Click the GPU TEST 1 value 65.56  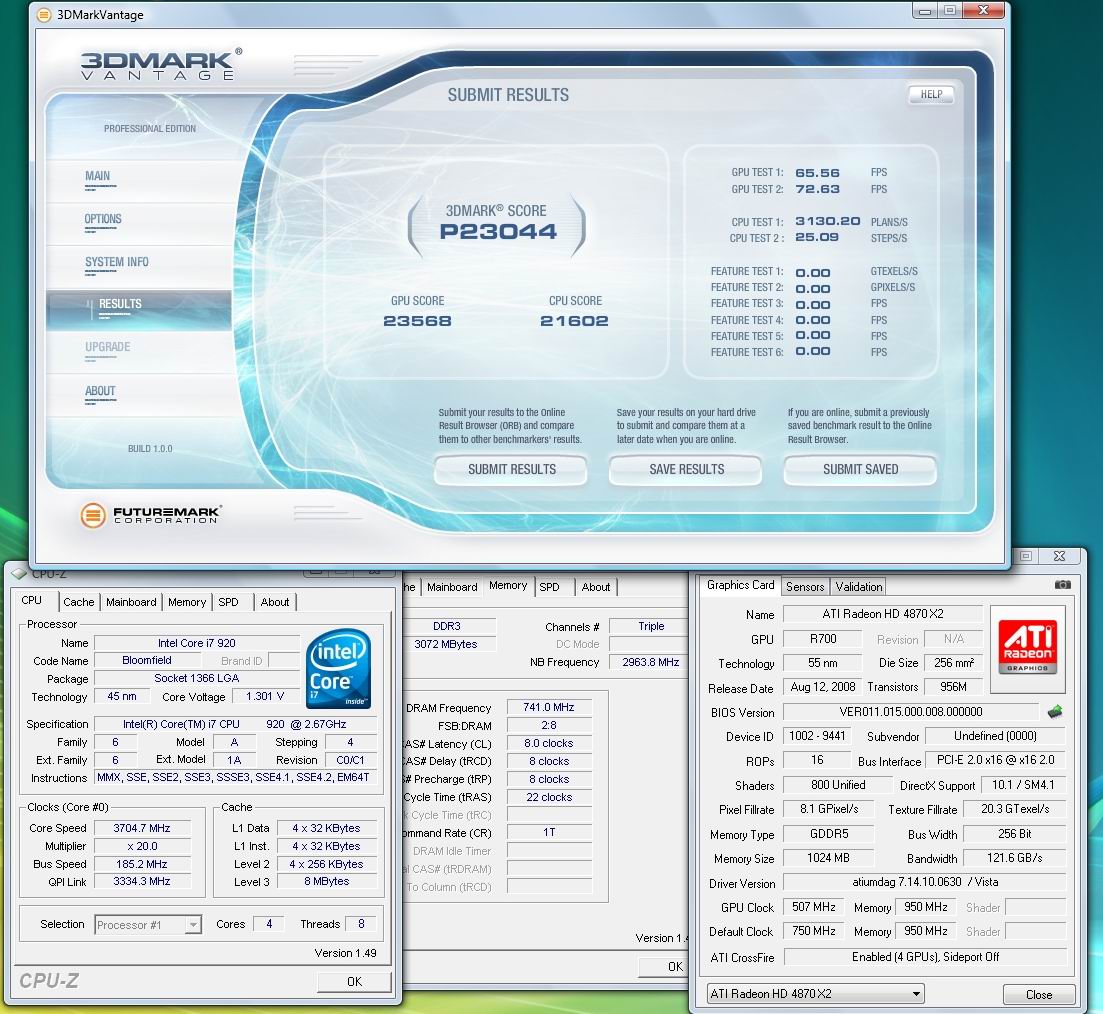tap(817, 172)
